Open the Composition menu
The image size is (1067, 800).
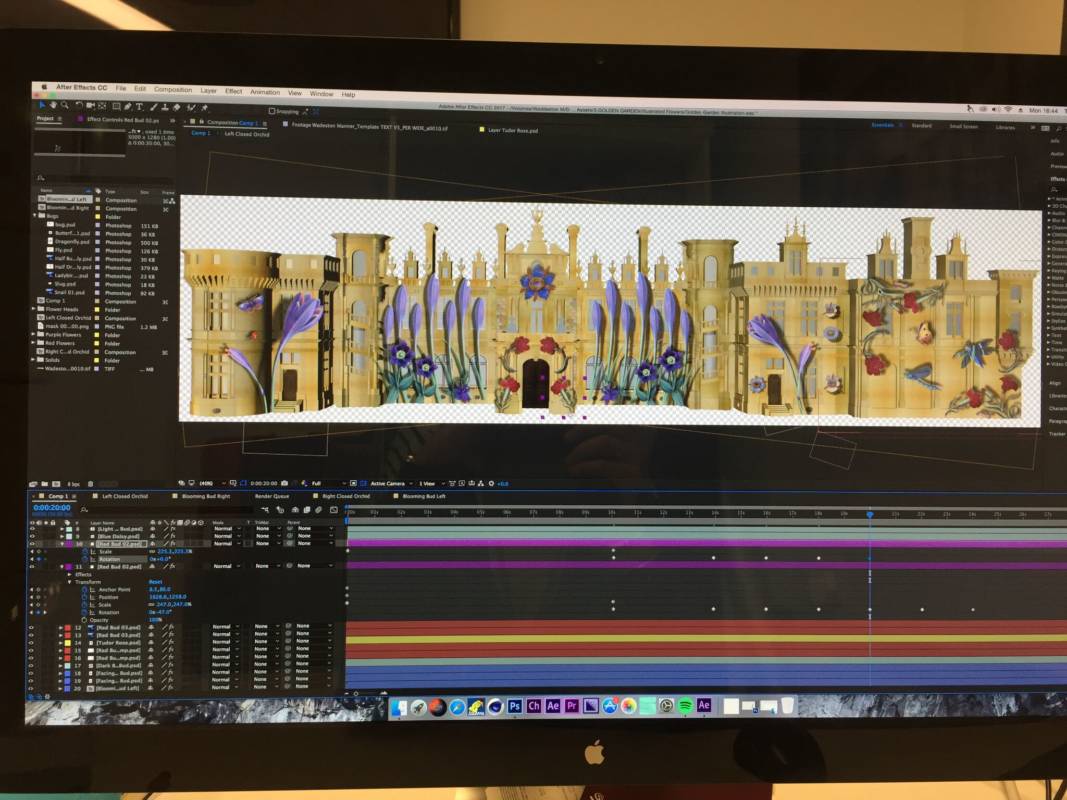coord(173,90)
